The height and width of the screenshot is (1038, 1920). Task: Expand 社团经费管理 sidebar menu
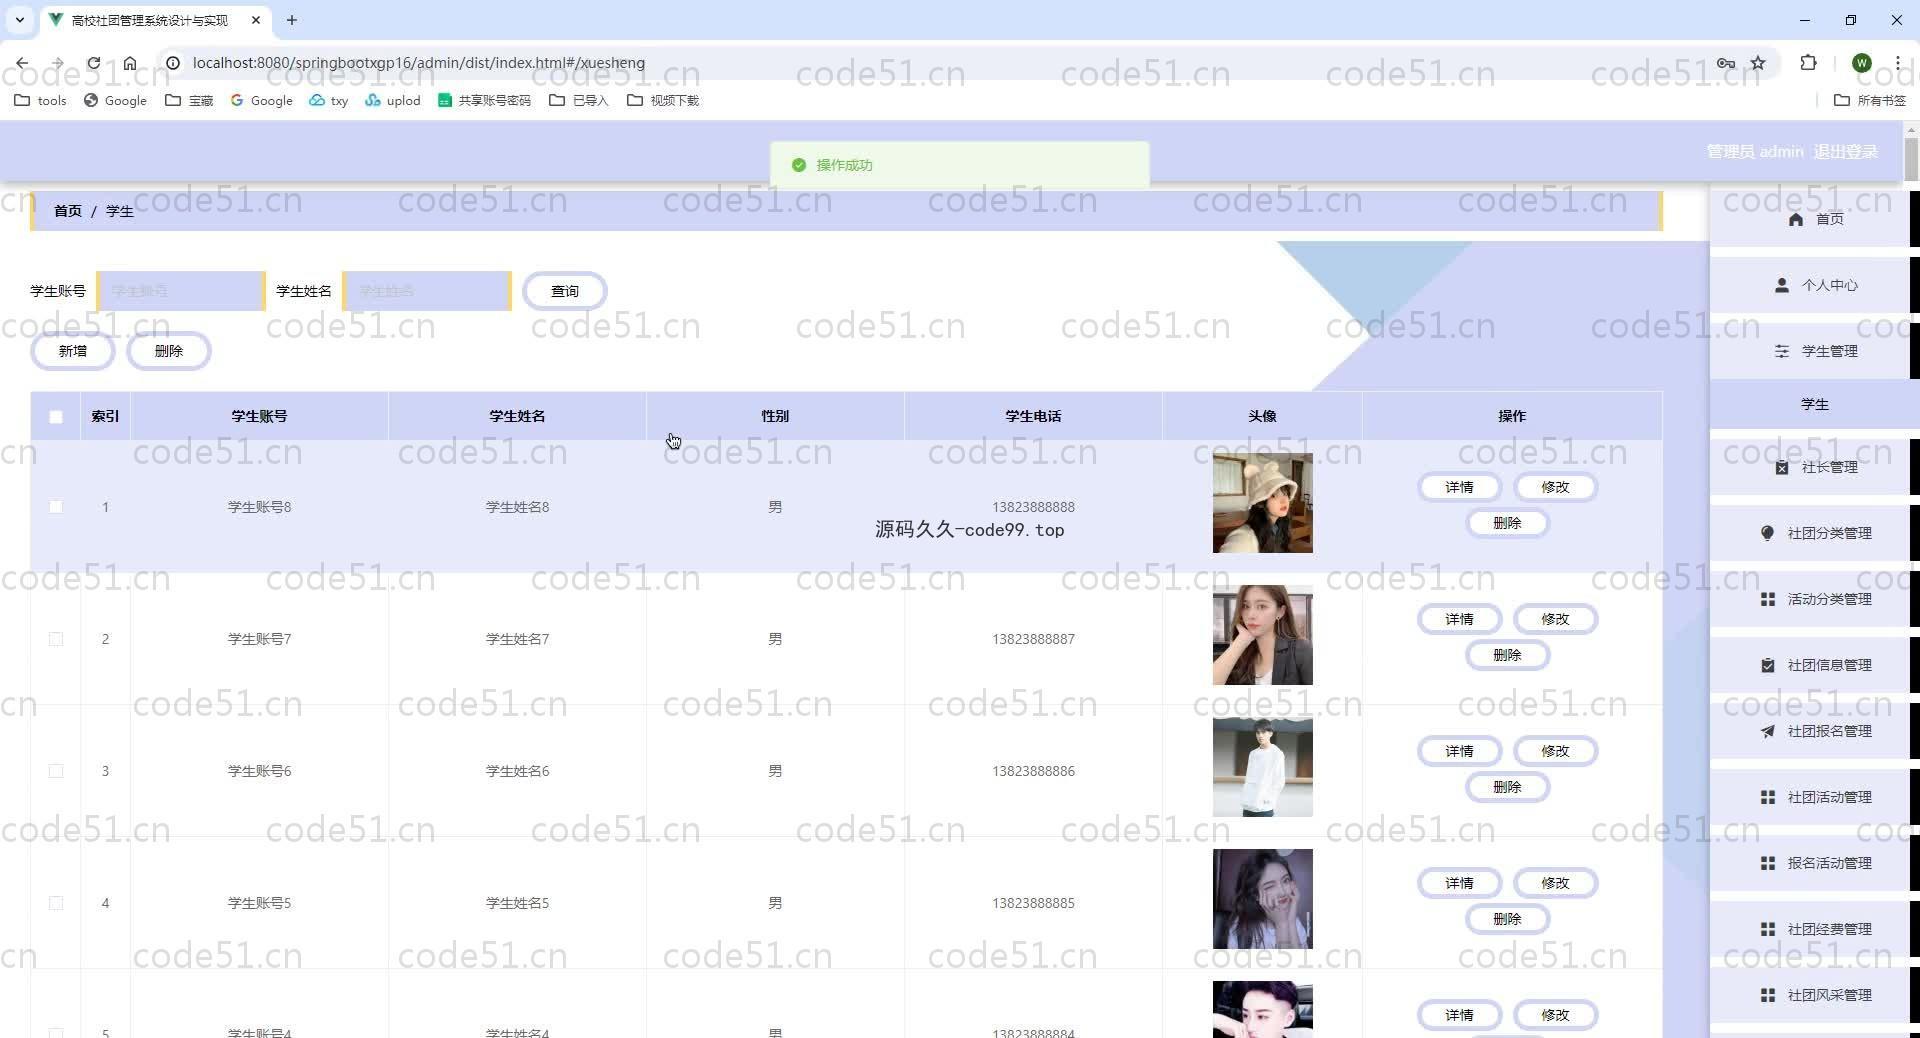click(x=1814, y=929)
